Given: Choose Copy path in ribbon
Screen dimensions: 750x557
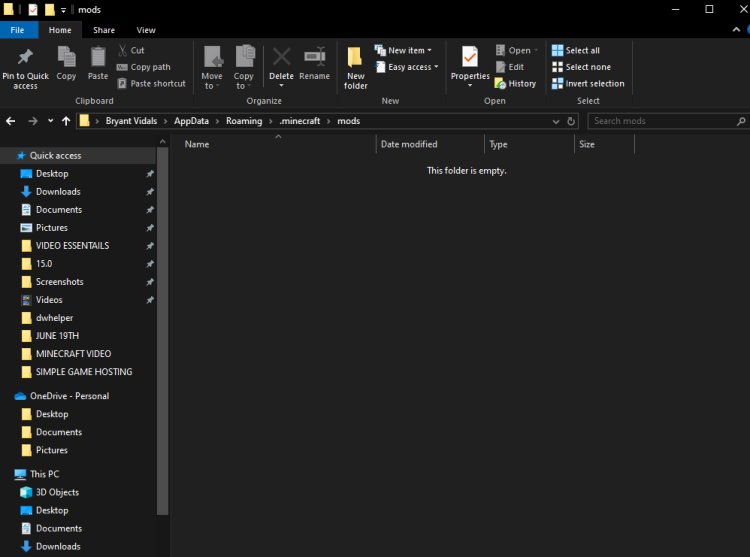Looking at the screenshot, I should pyautogui.click(x=143, y=67).
